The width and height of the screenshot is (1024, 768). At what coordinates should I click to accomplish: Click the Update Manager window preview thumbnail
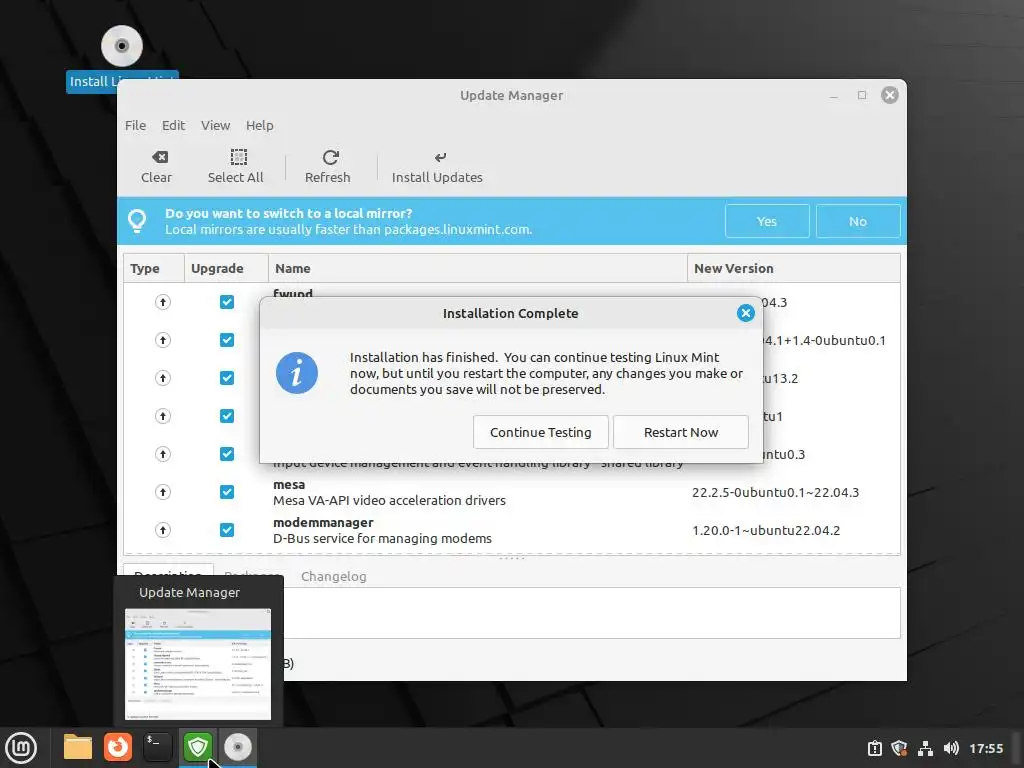(198, 664)
